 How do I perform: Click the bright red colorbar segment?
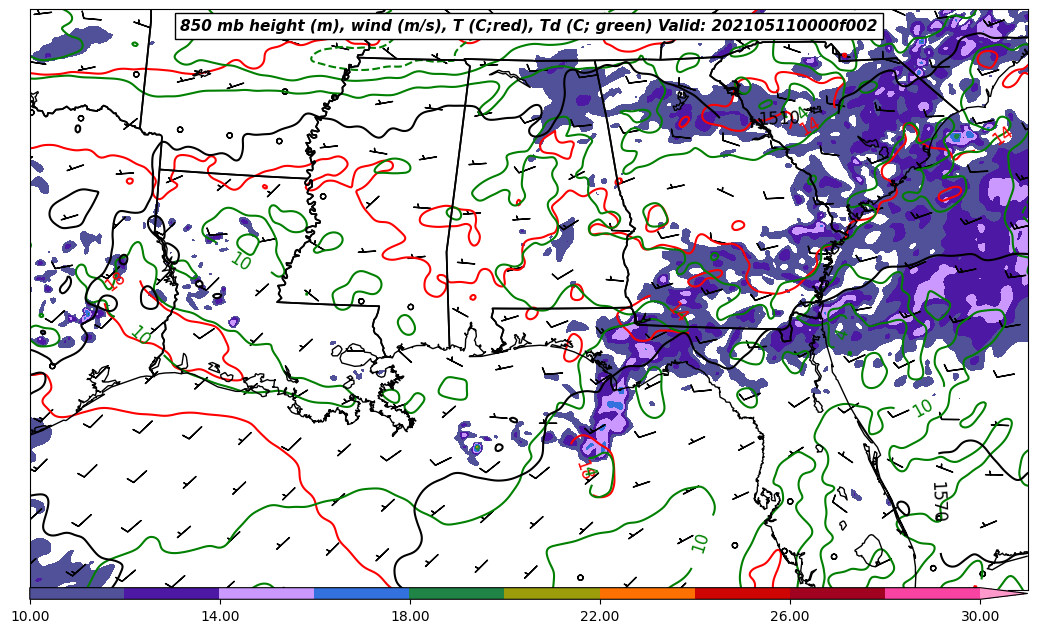(x=742, y=593)
